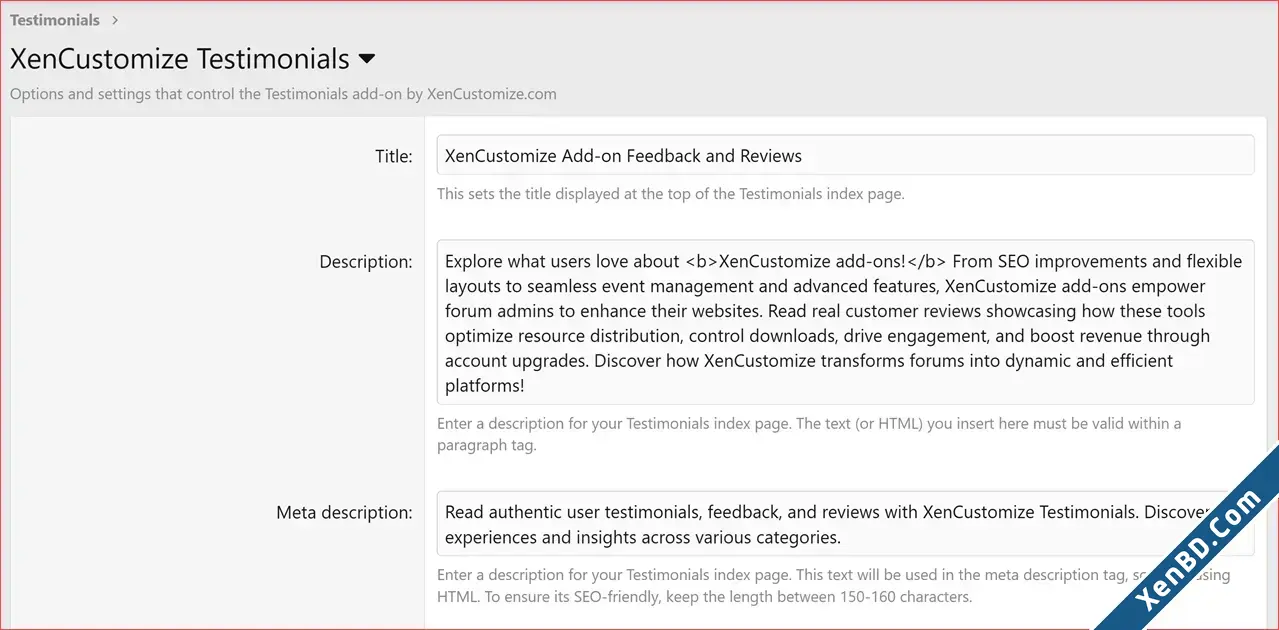Click the hint about 150-160 characters length

(x=833, y=586)
